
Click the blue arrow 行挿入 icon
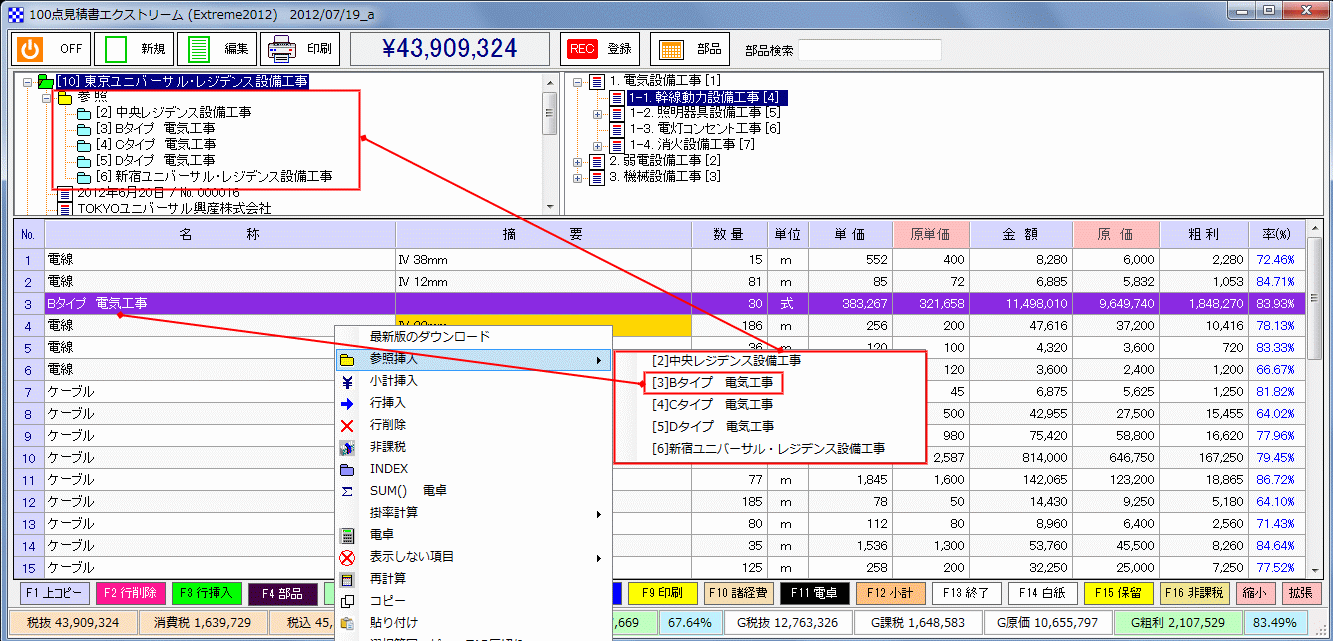pyautogui.click(x=347, y=403)
